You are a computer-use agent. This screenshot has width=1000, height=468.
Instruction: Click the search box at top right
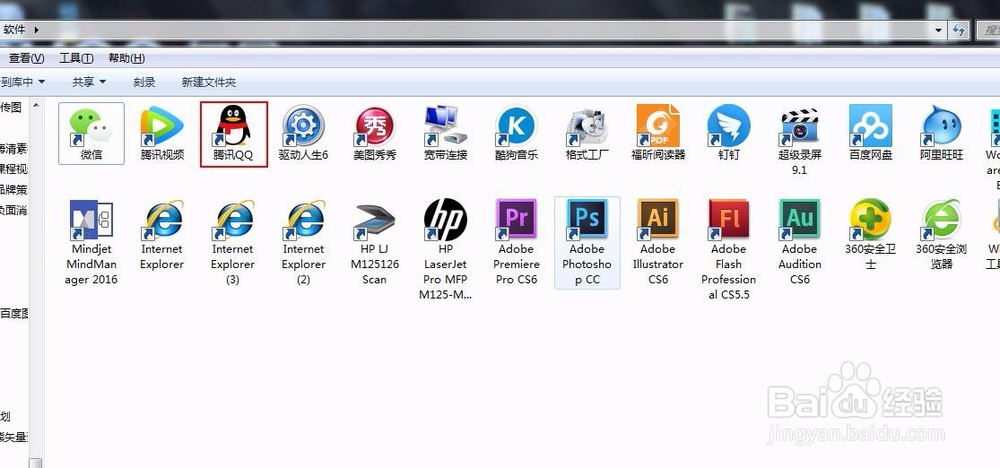click(x=989, y=30)
